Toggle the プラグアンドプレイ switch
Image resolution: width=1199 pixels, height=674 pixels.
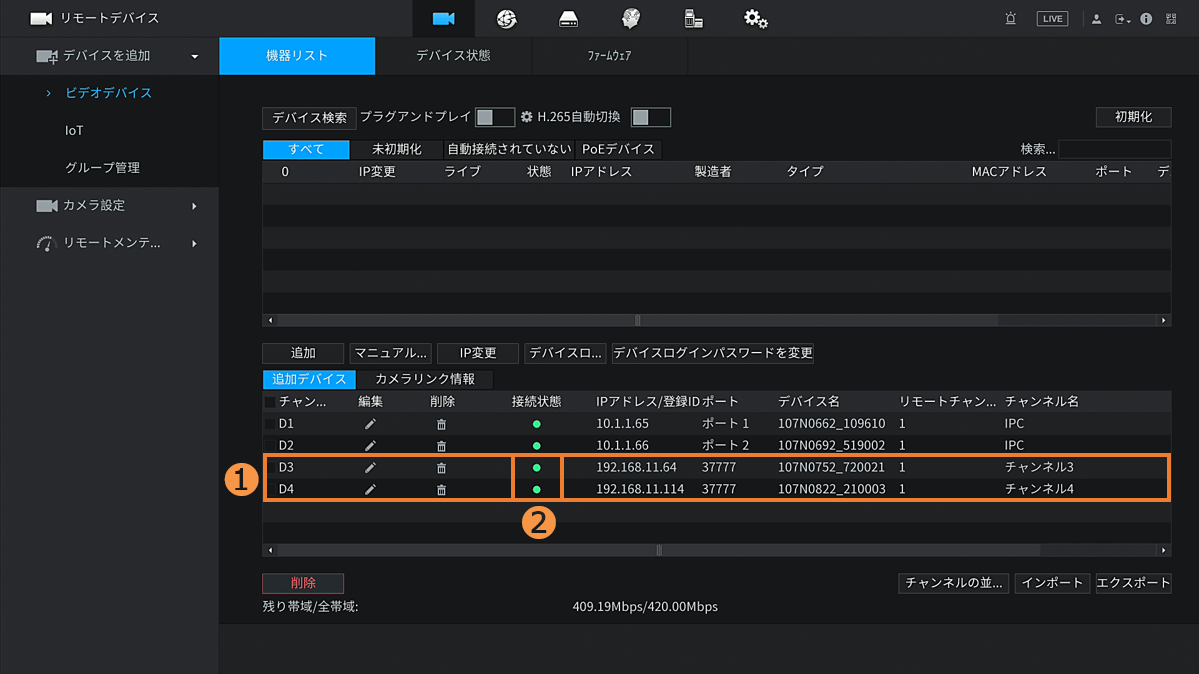pos(494,118)
